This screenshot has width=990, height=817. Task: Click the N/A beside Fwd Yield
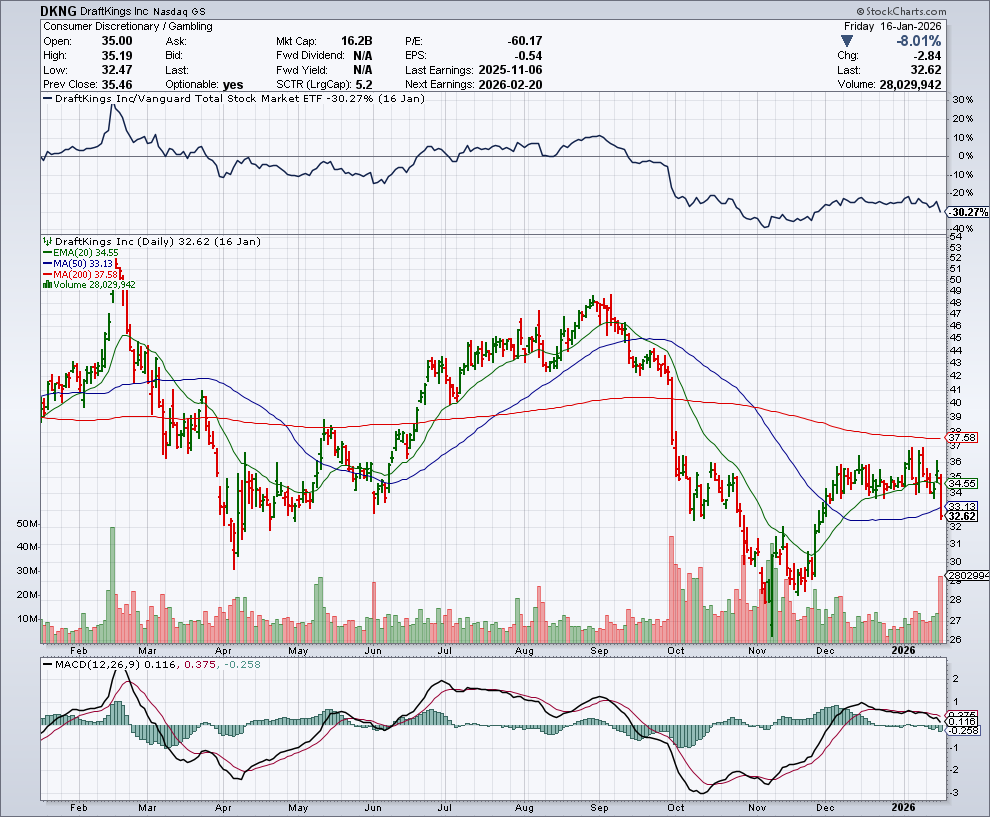[x=362, y=70]
